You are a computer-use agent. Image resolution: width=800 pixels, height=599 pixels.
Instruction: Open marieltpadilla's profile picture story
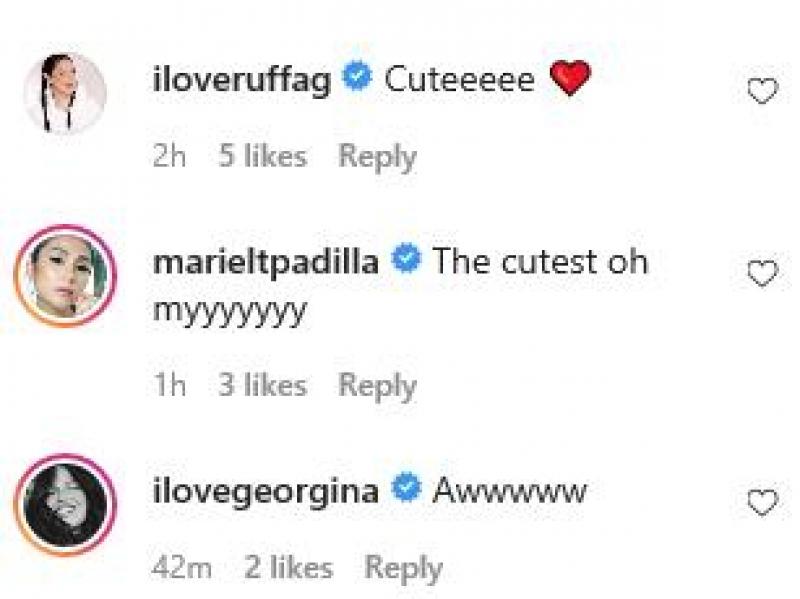[x=65, y=275]
